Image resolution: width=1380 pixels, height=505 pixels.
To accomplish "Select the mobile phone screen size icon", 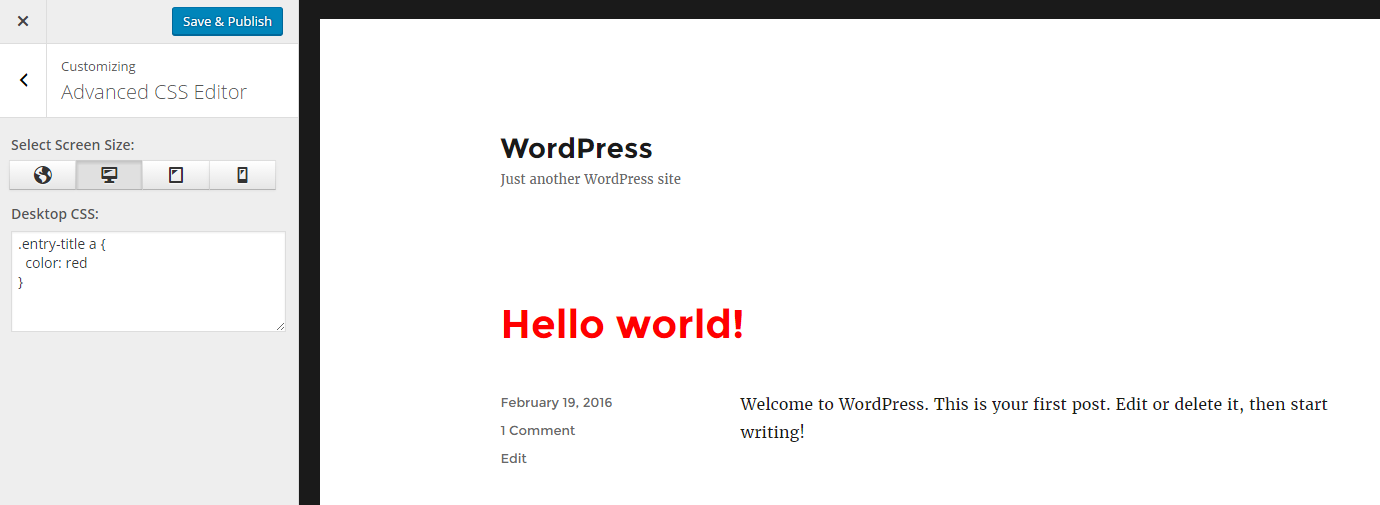I will (242, 175).
